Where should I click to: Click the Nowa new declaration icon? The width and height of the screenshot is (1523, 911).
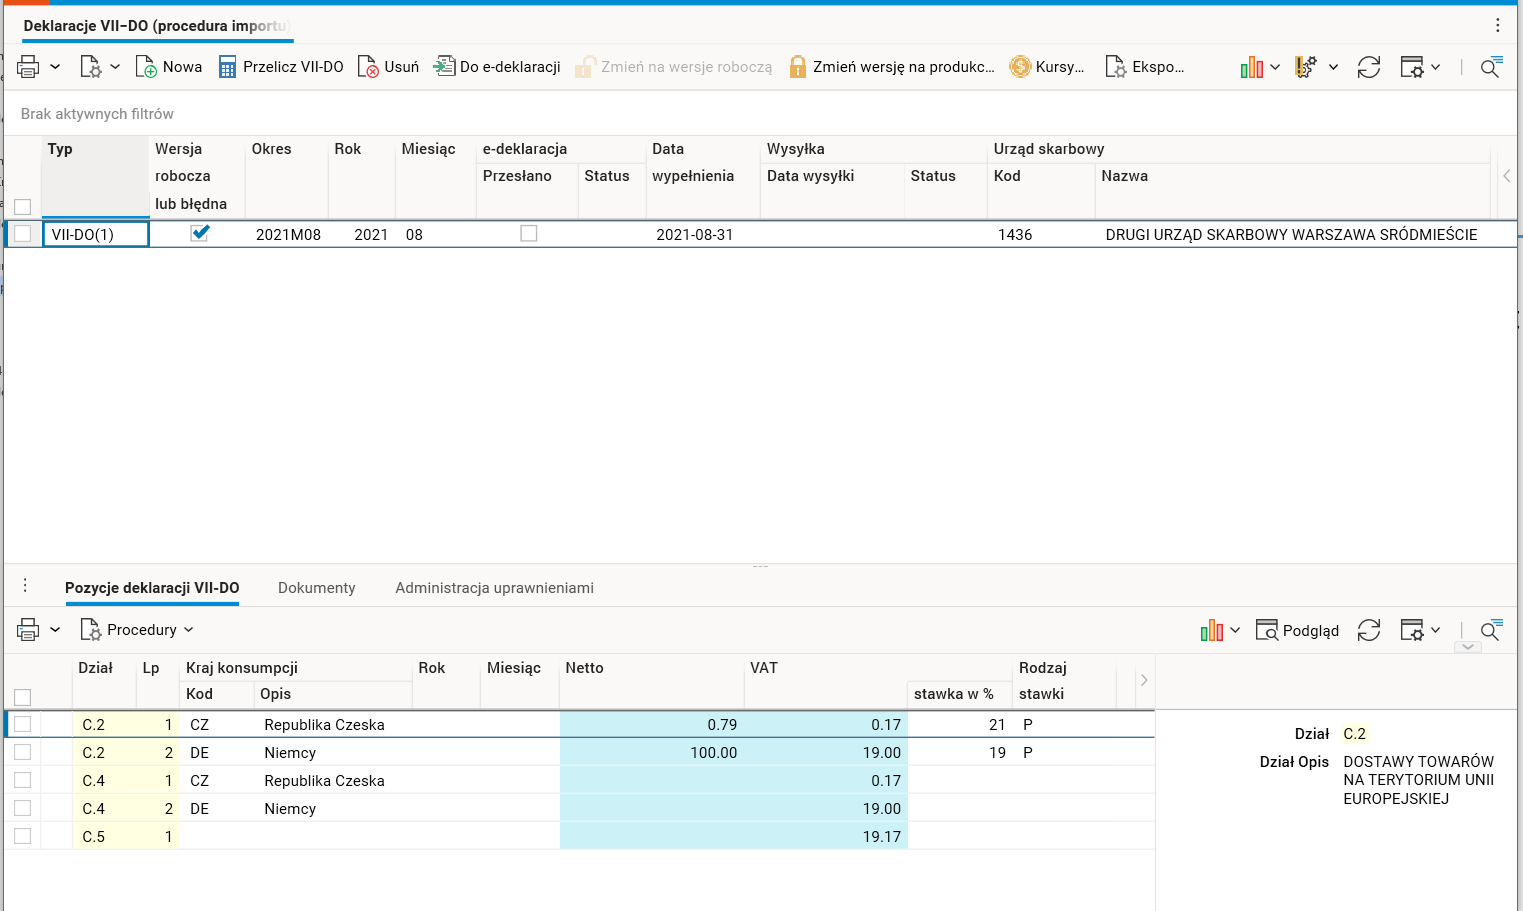click(146, 67)
